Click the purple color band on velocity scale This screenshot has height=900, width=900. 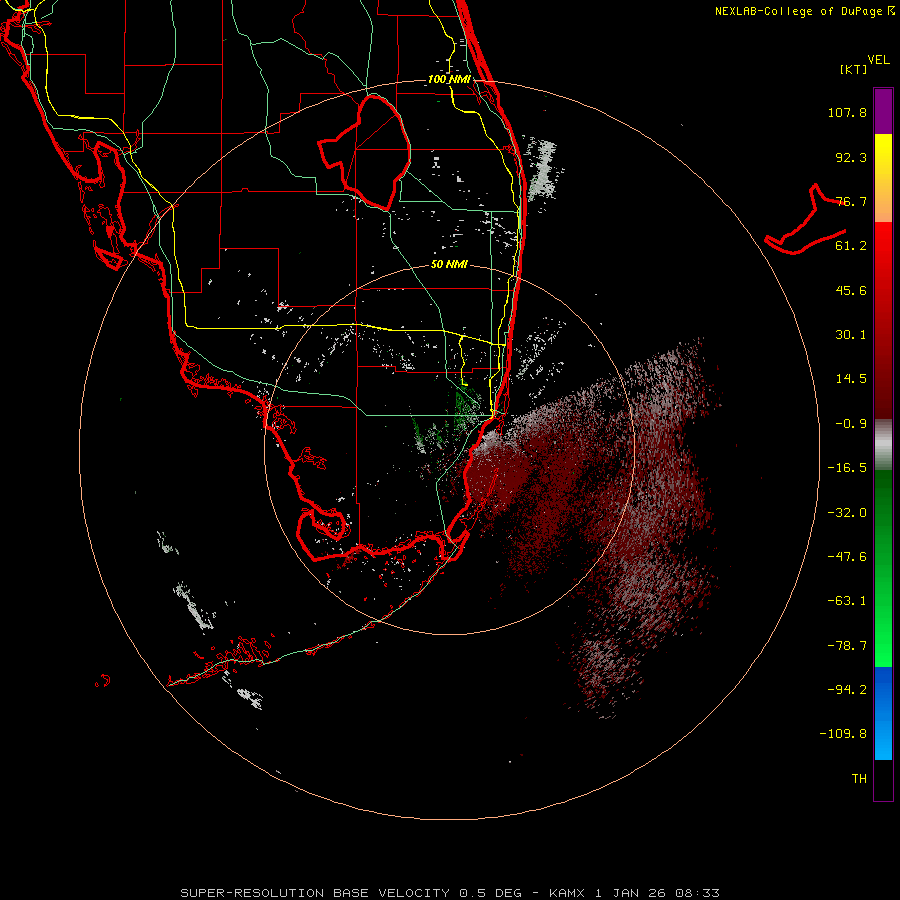[x=883, y=111]
